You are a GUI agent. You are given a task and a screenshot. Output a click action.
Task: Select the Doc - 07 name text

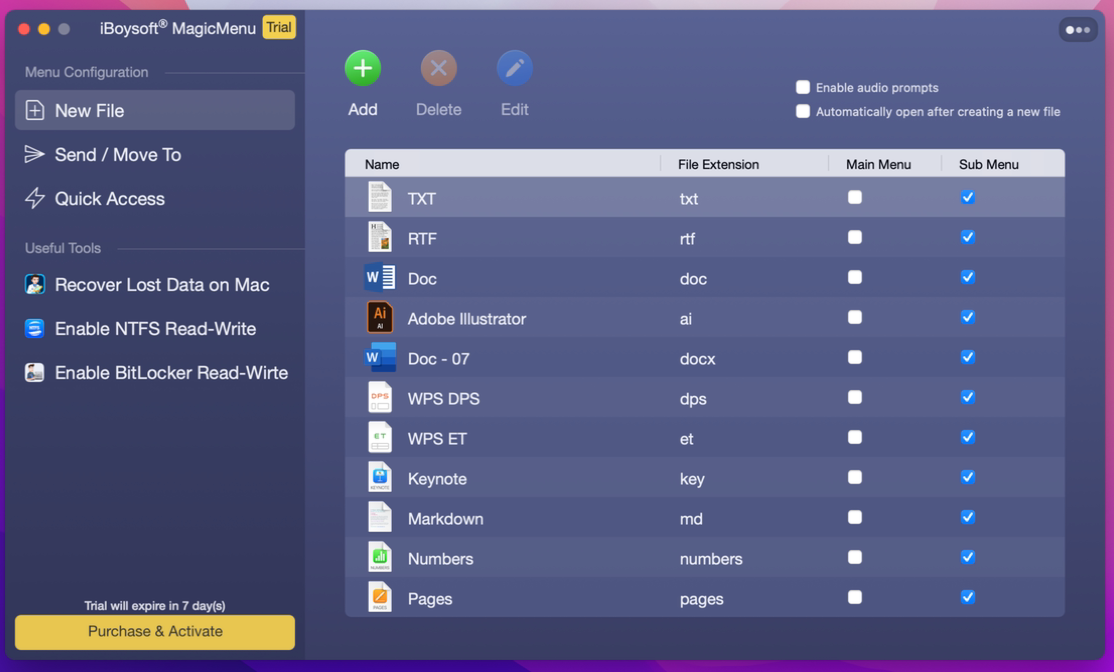[438, 359]
